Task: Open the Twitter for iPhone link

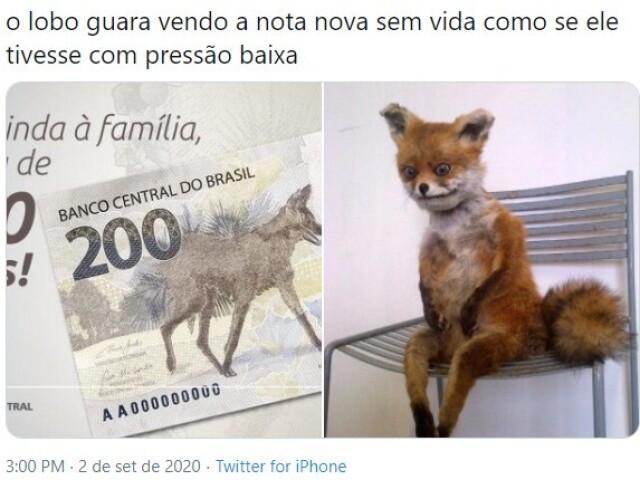Action: tap(281, 466)
